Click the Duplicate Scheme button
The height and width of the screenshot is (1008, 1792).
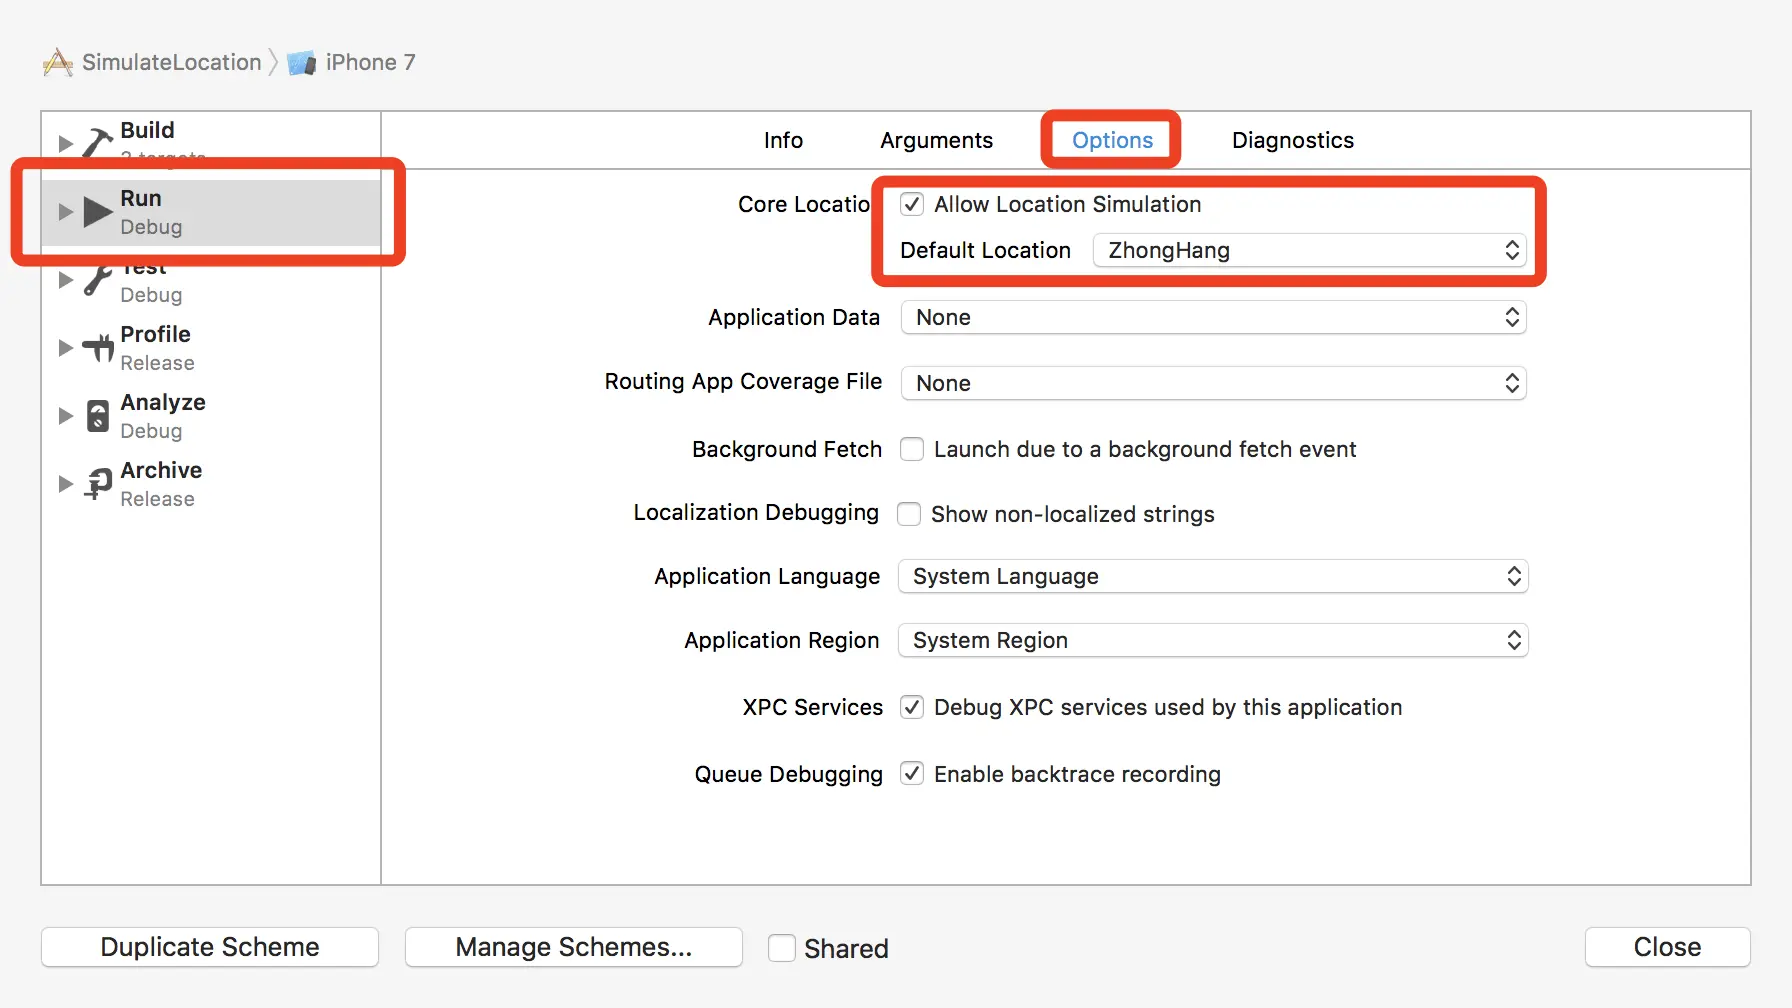click(210, 947)
